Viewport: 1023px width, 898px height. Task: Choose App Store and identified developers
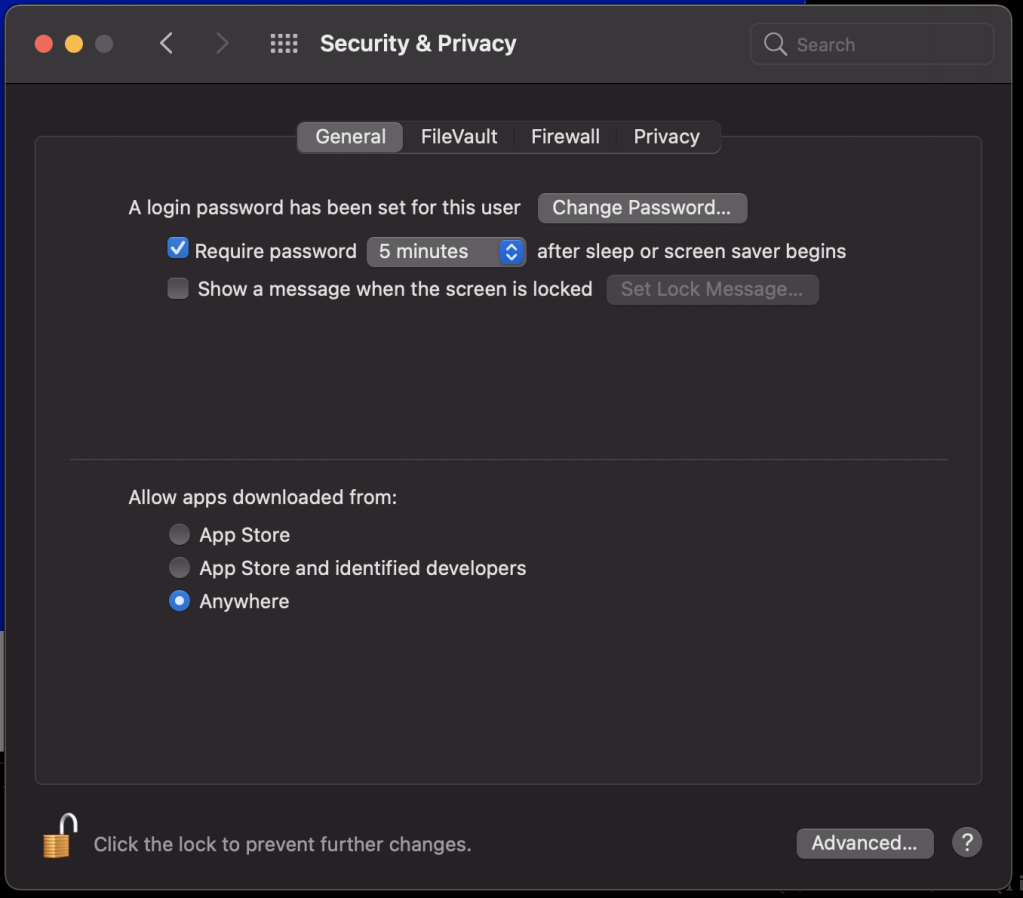pyautogui.click(x=179, y=568)
